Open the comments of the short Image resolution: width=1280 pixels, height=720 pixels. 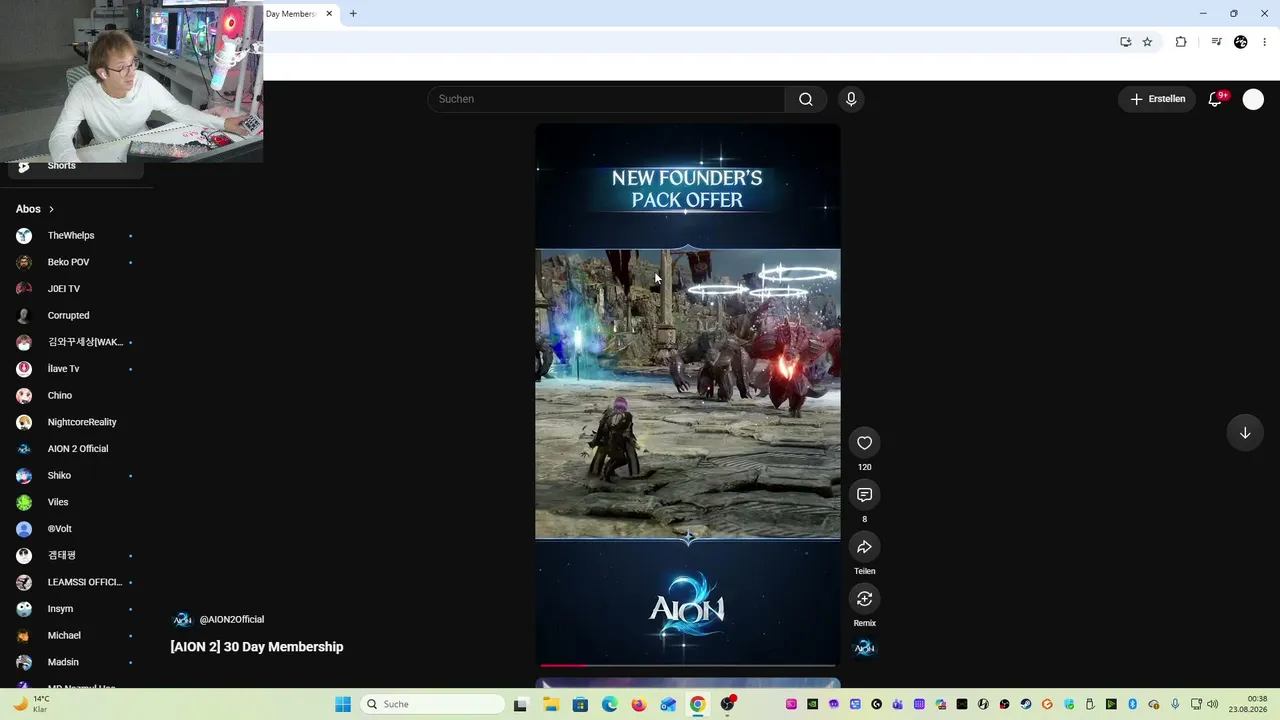(864, 495)
